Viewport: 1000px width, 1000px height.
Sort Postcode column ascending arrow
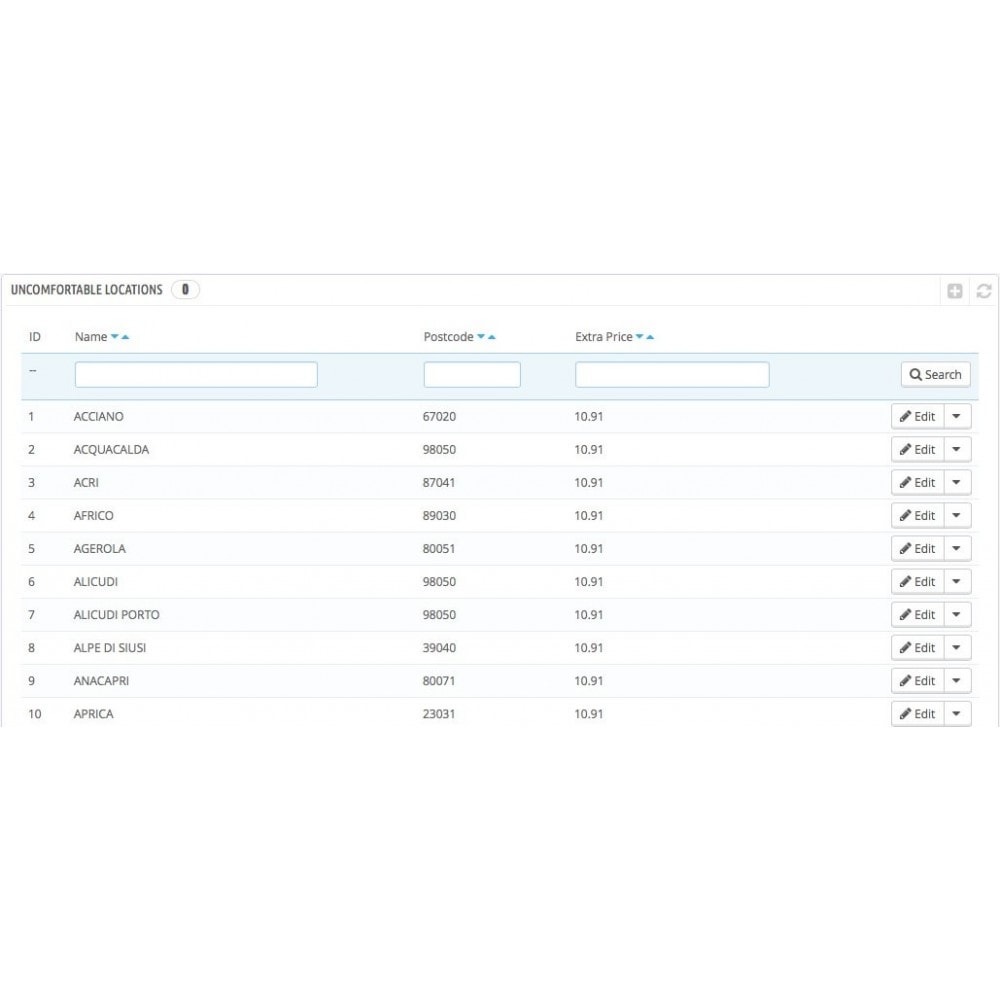point(492,337)
